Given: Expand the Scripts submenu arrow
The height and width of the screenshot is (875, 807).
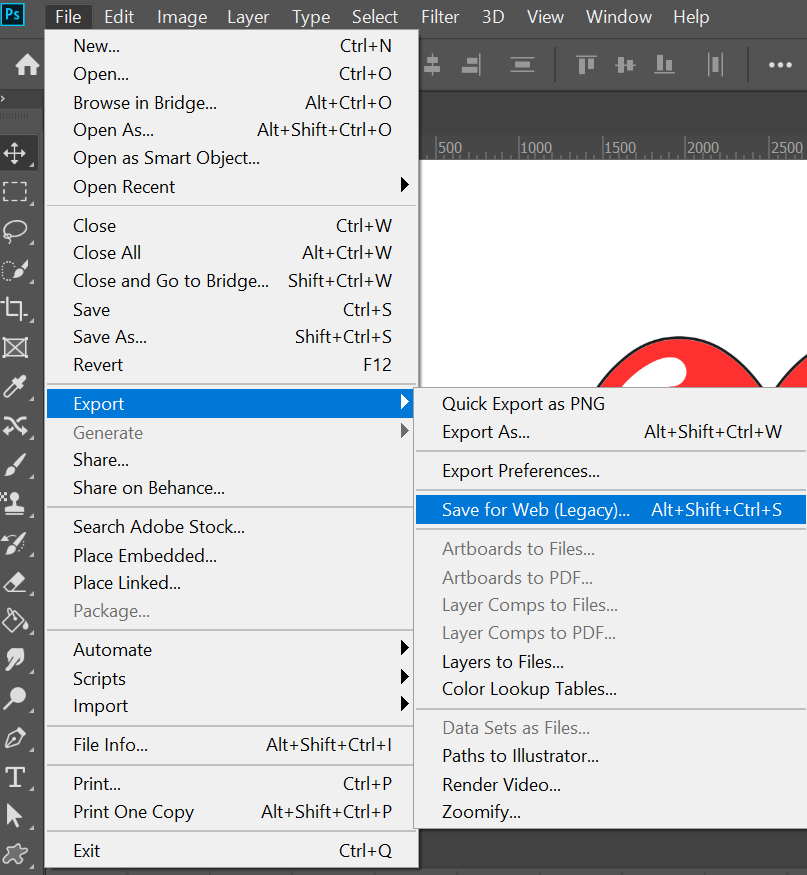Looking at the screenshot, I should click(x=405, y=676).
